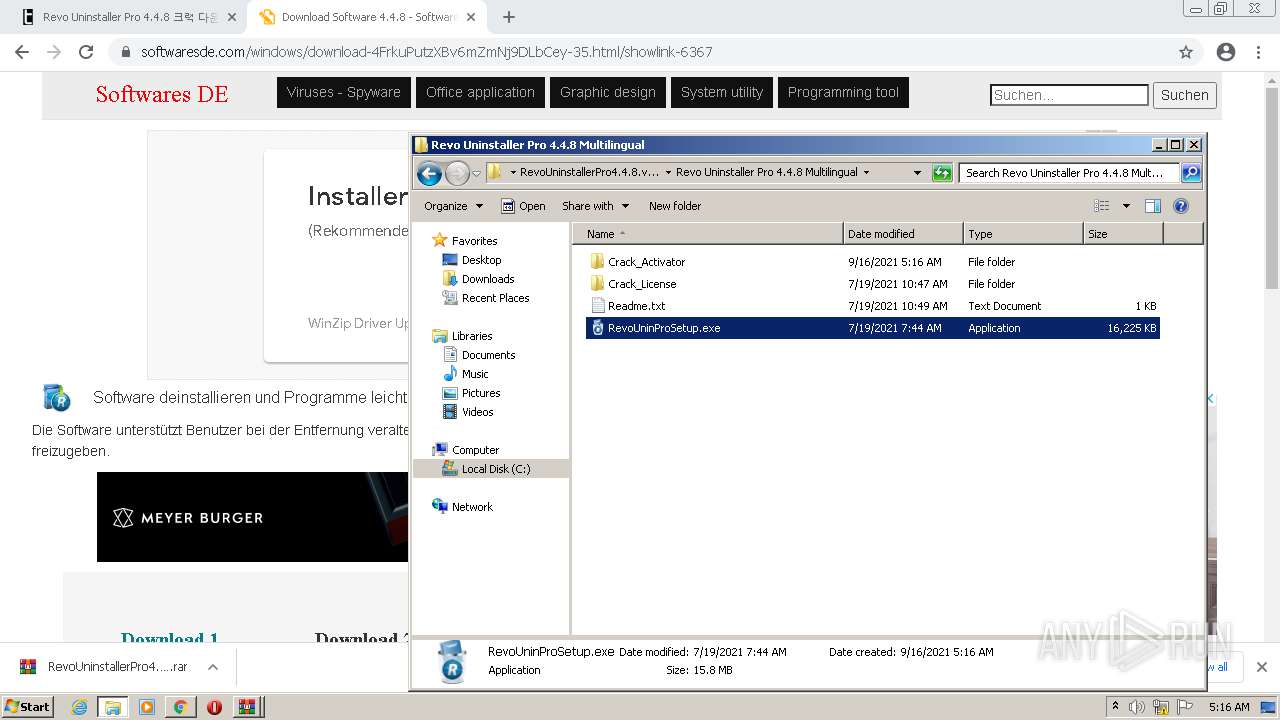This screenshot has height=720, width=1280.
Task: Open the Organize dropdown menu
Action: pyautogui.click(x=453, y=206)
